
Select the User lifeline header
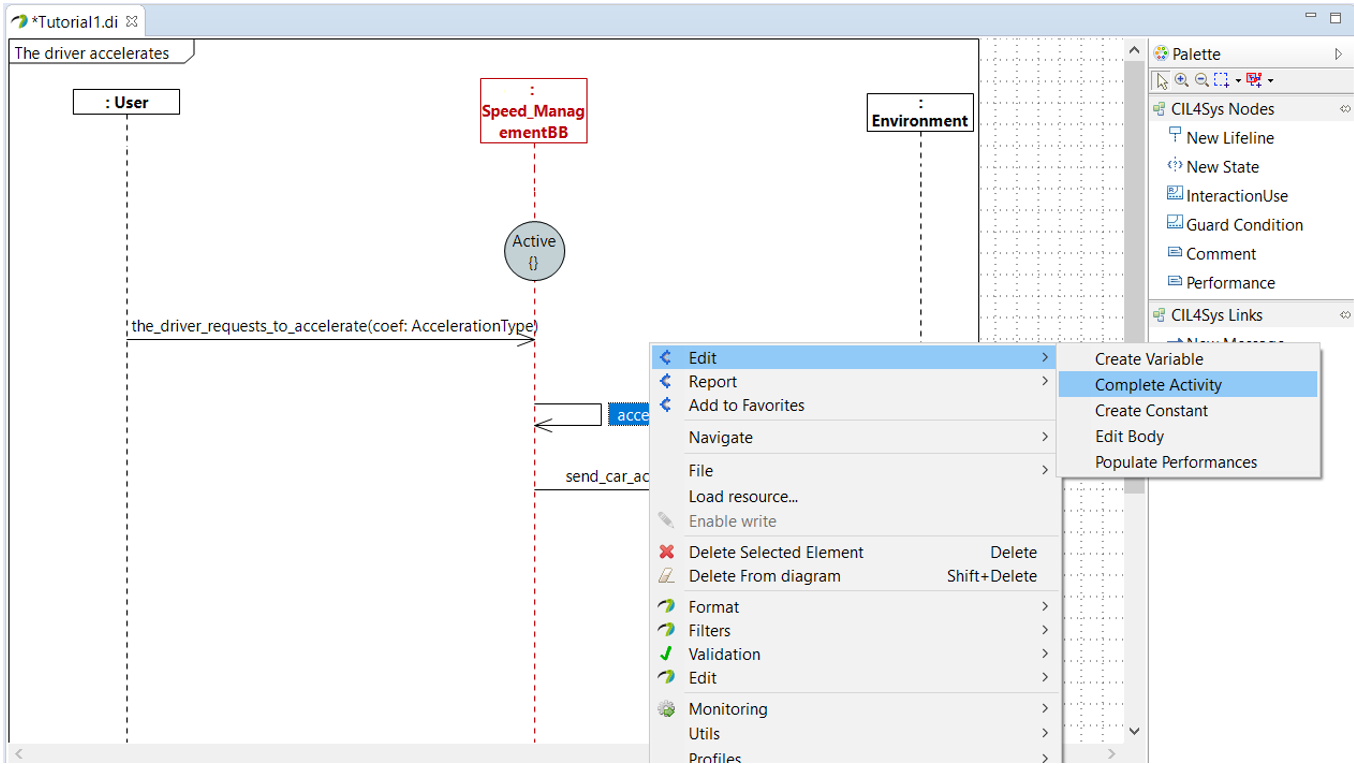point(126,102)
